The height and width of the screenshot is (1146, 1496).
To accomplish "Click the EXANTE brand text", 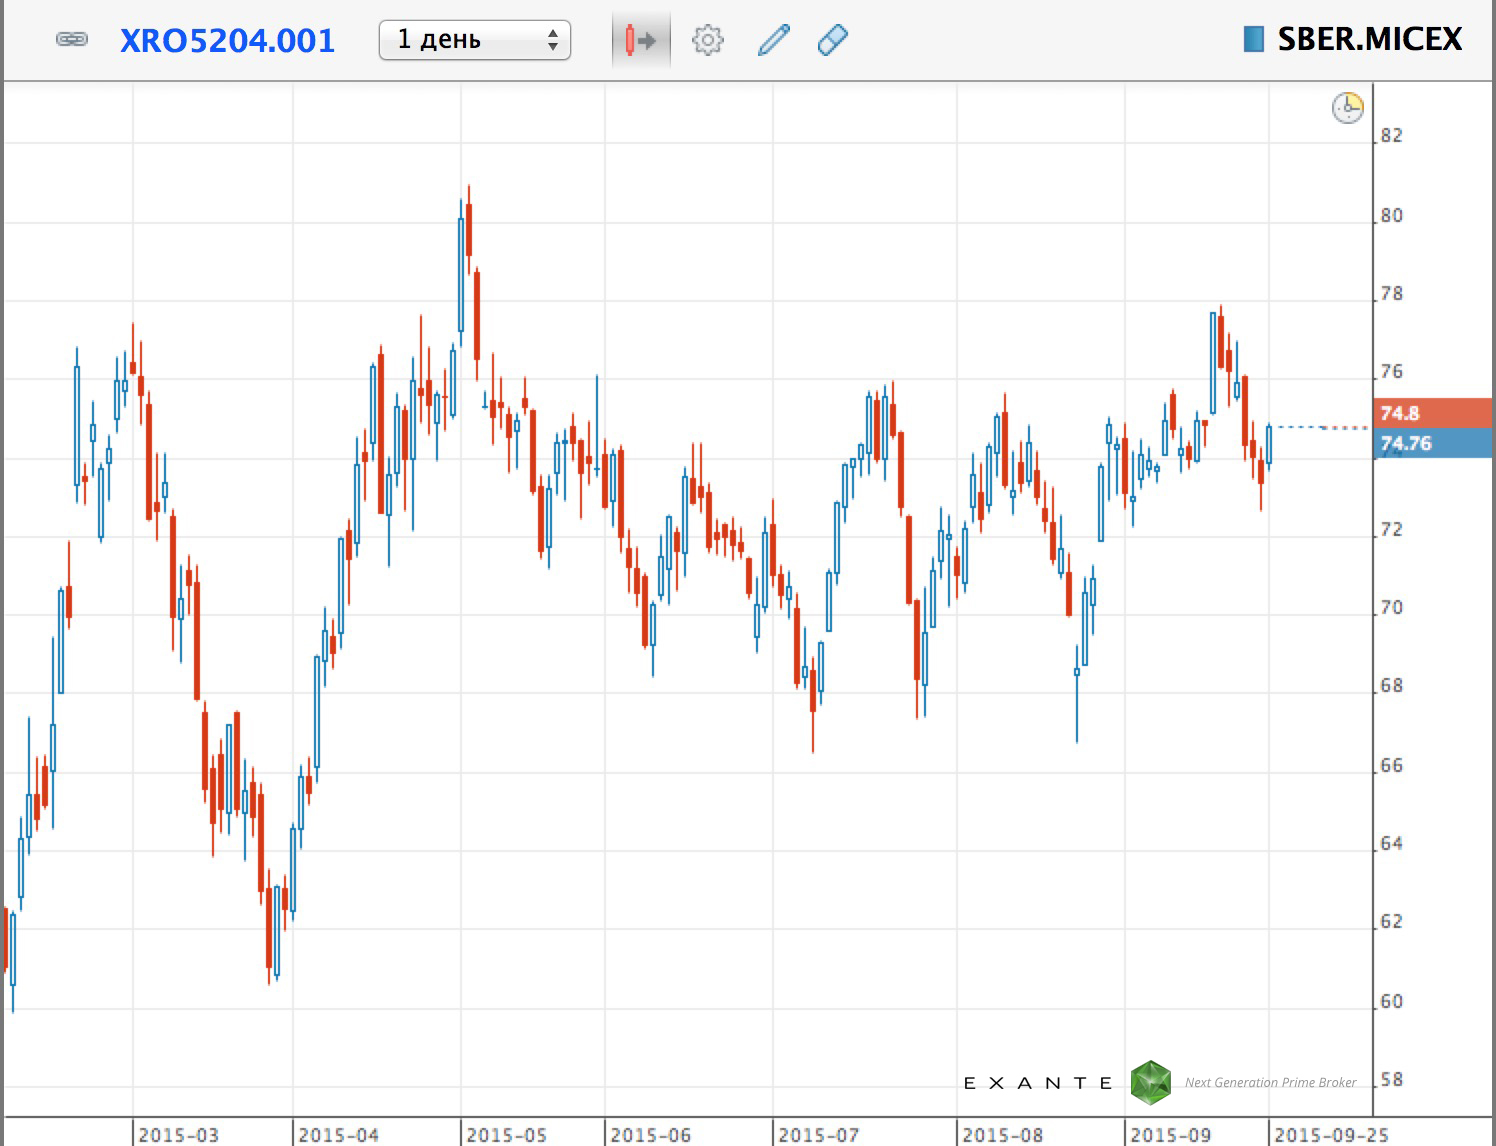I will point(1037,1083).
